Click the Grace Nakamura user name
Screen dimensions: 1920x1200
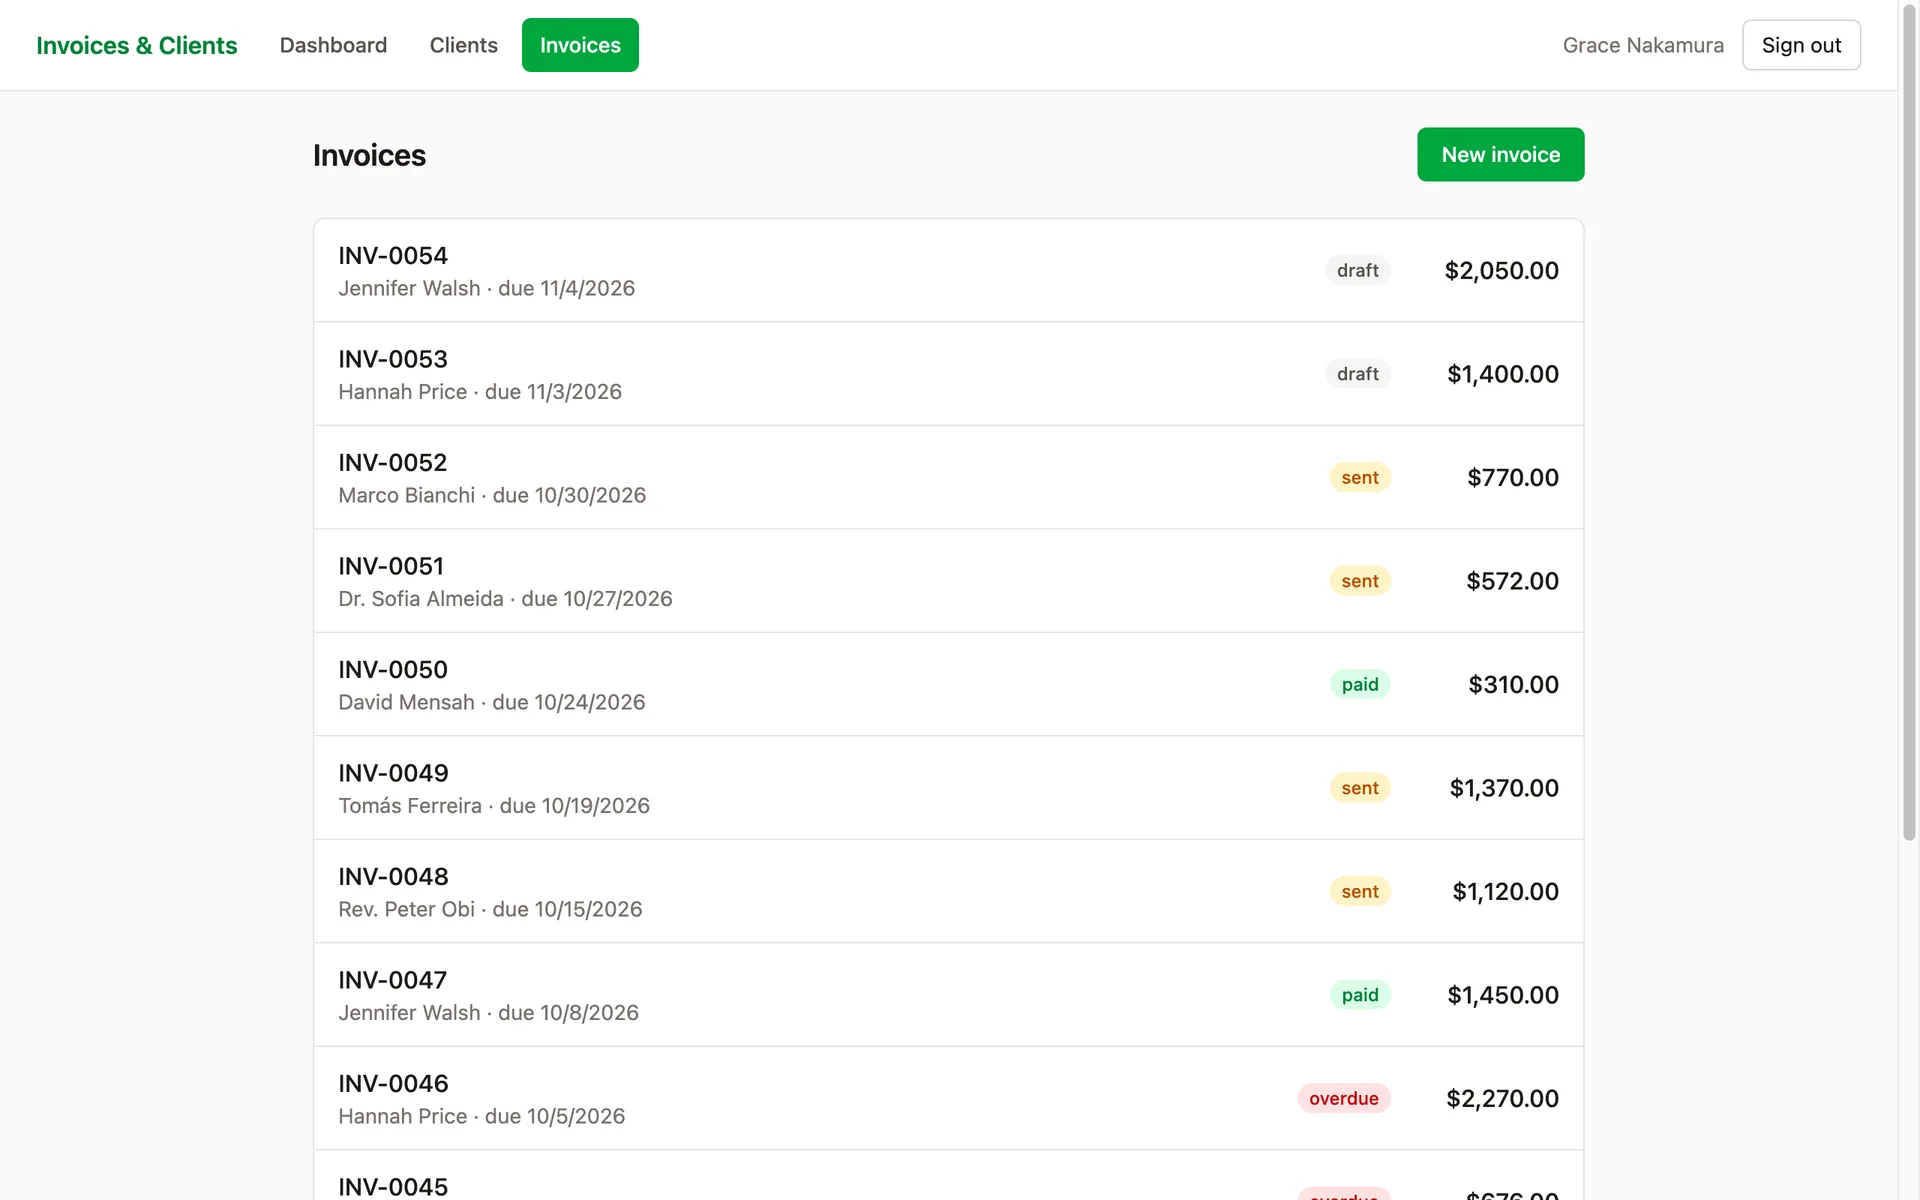tap(1643, 45)
